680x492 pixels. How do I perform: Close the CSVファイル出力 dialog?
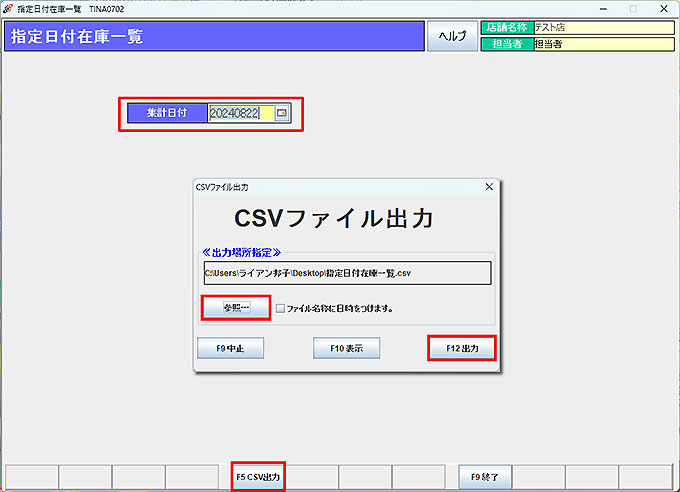pos(489,187)
